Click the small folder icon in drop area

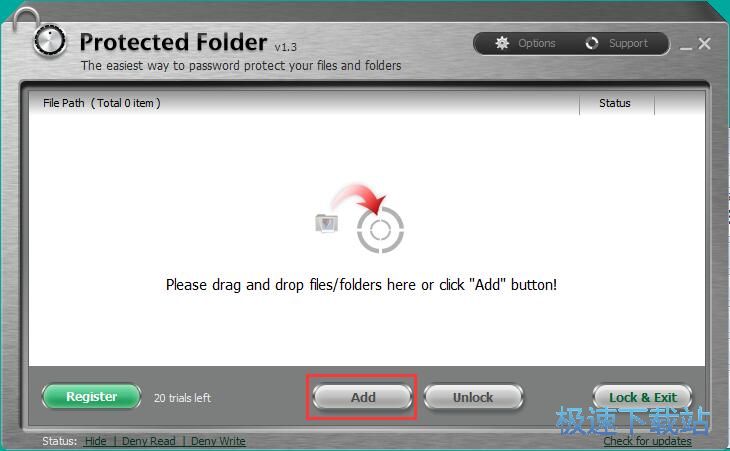pos(327,223)
